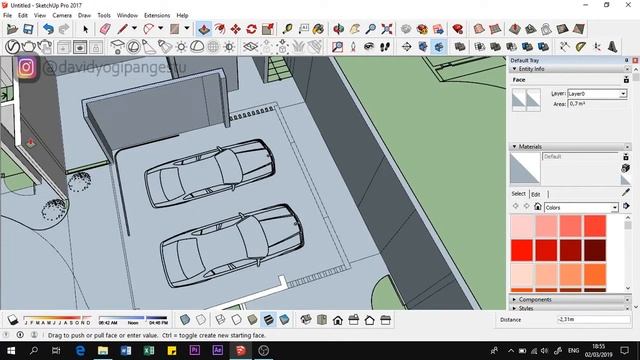
Task: Open the Camera menu
Action: 62,15
